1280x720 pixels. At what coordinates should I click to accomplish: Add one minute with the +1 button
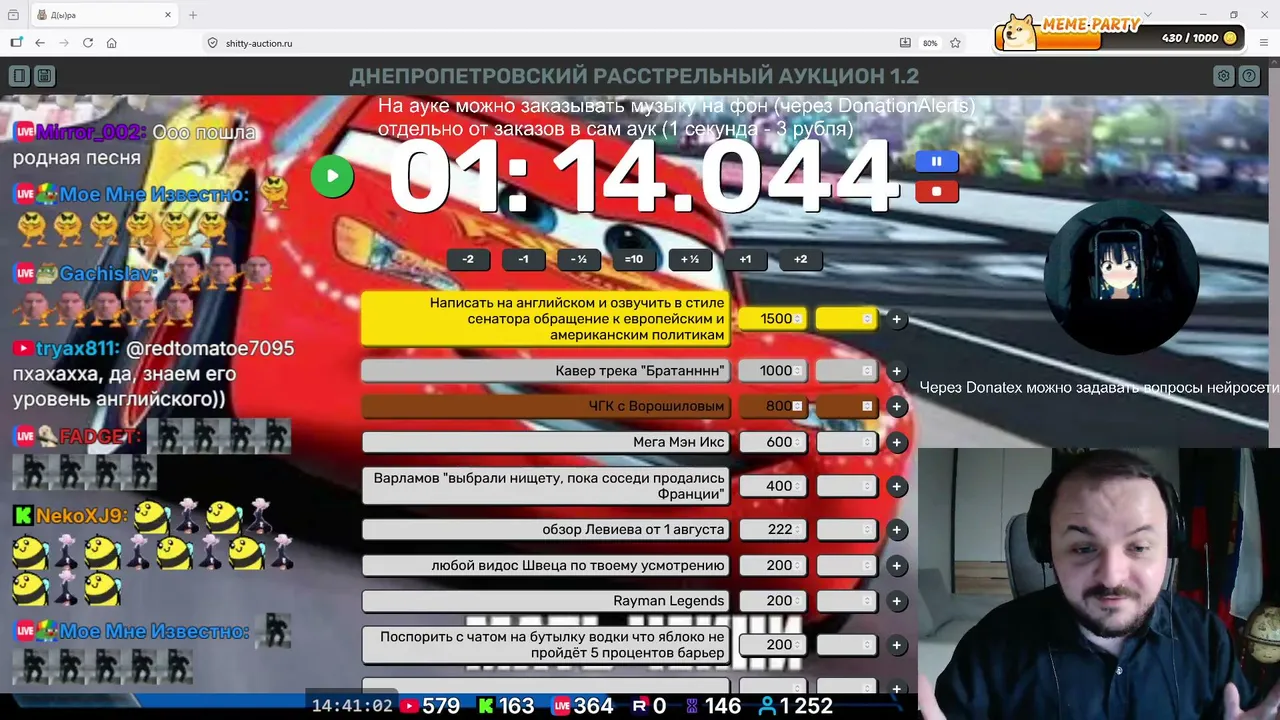745,259
